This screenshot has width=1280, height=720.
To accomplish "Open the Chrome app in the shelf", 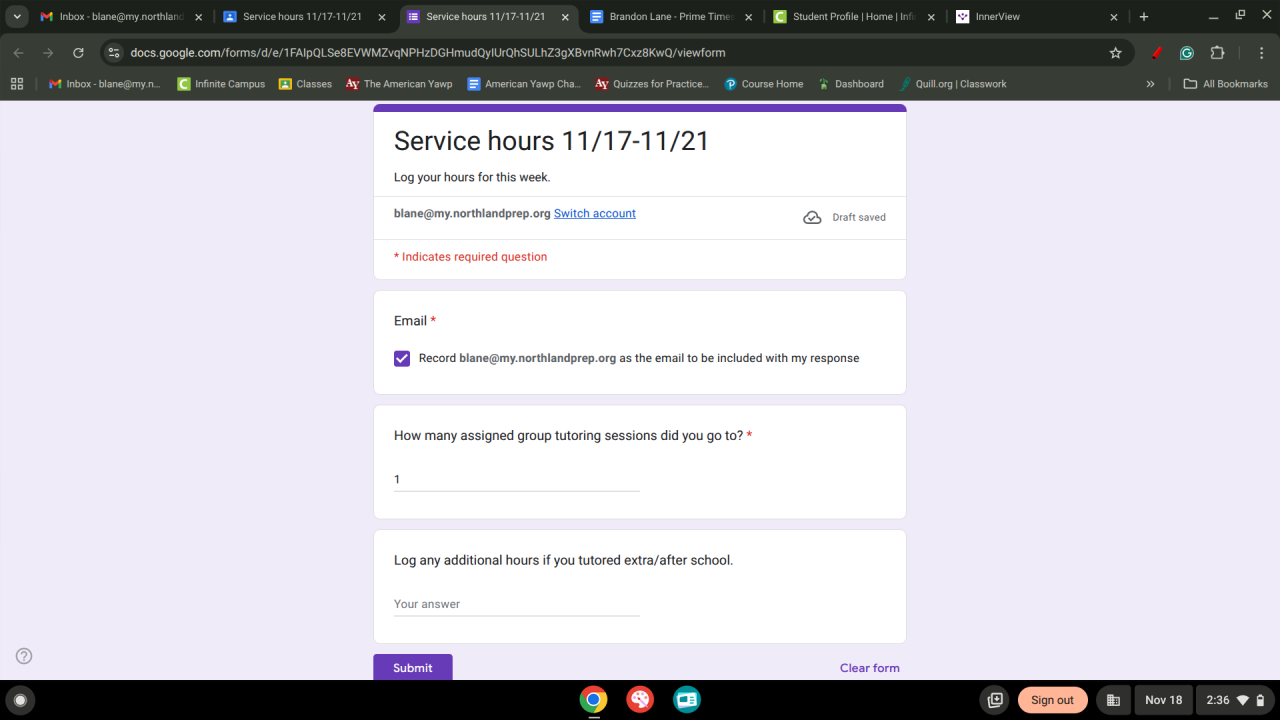I will pos(593,700).
